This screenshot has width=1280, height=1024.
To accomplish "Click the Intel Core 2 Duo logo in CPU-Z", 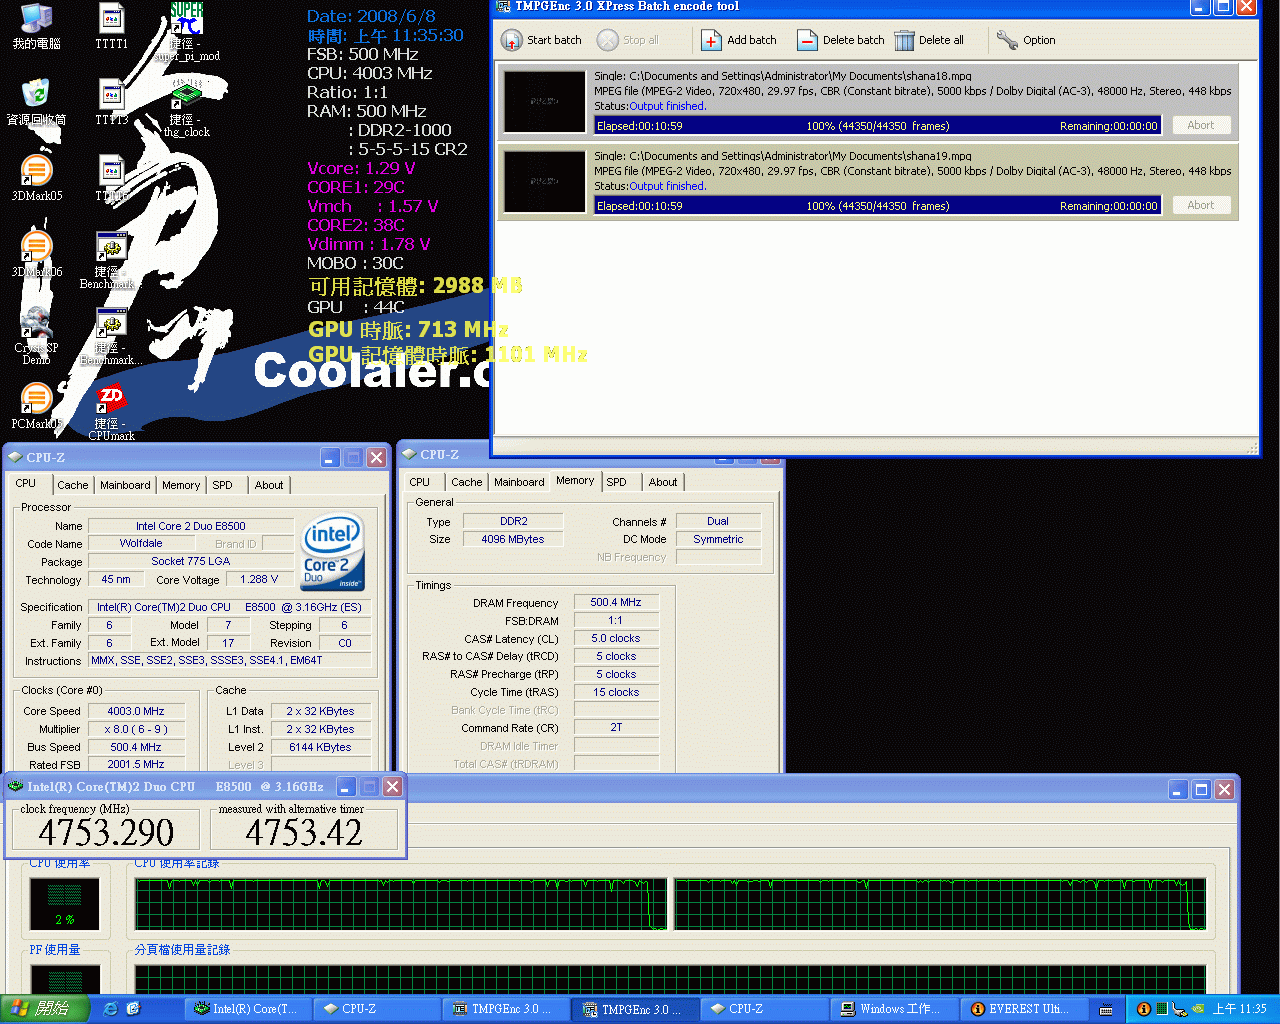I will pyautogui.click(x=333, y=553).
